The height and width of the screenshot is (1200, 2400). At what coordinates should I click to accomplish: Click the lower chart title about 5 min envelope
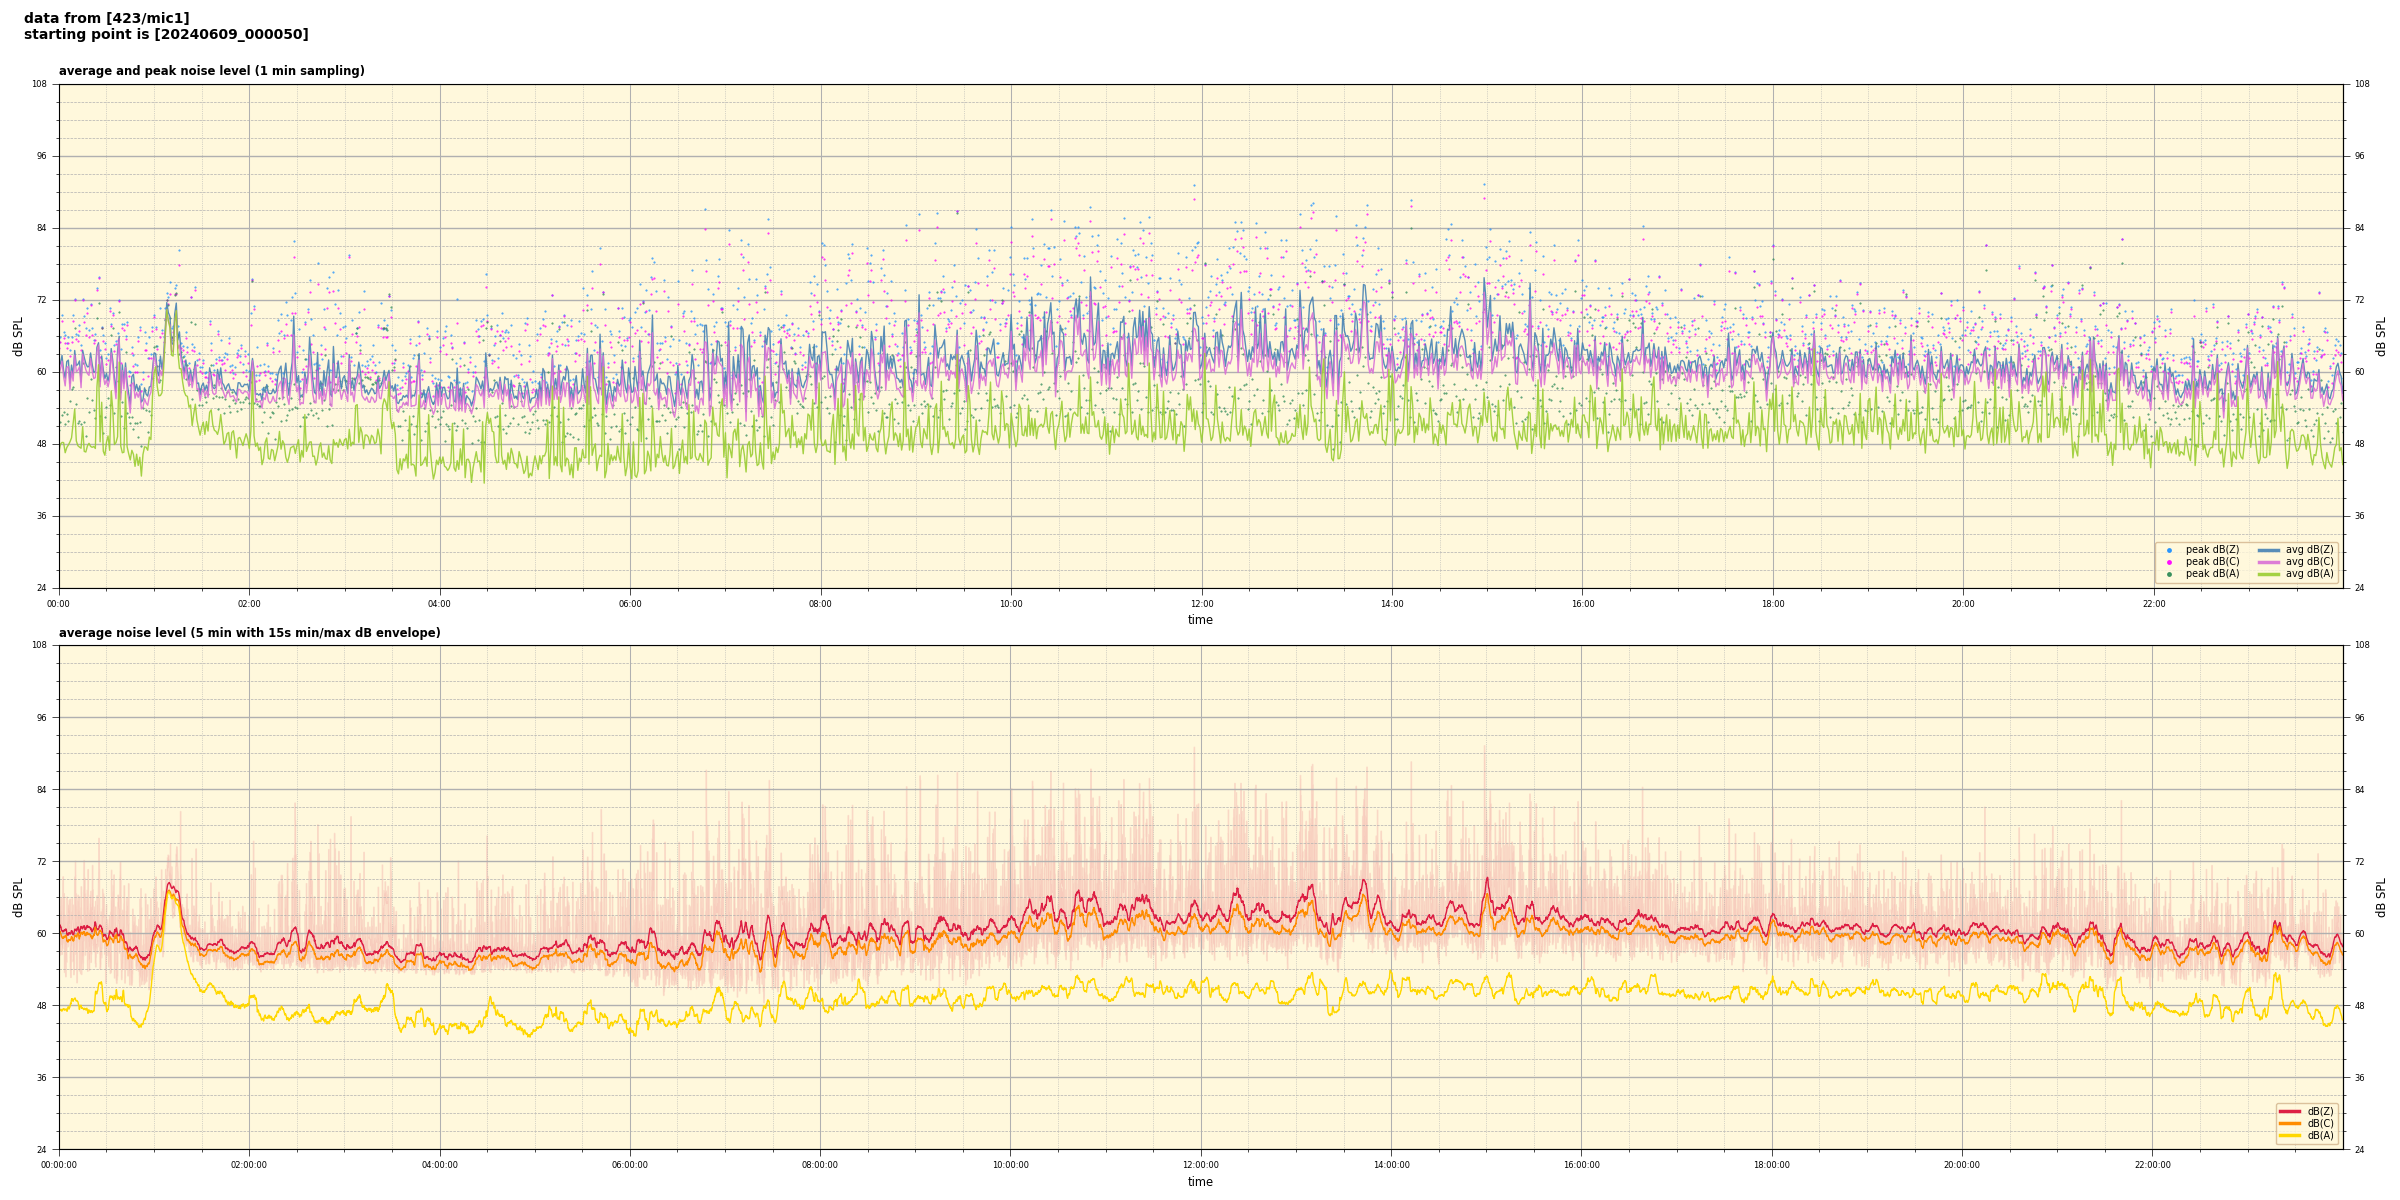249,633
